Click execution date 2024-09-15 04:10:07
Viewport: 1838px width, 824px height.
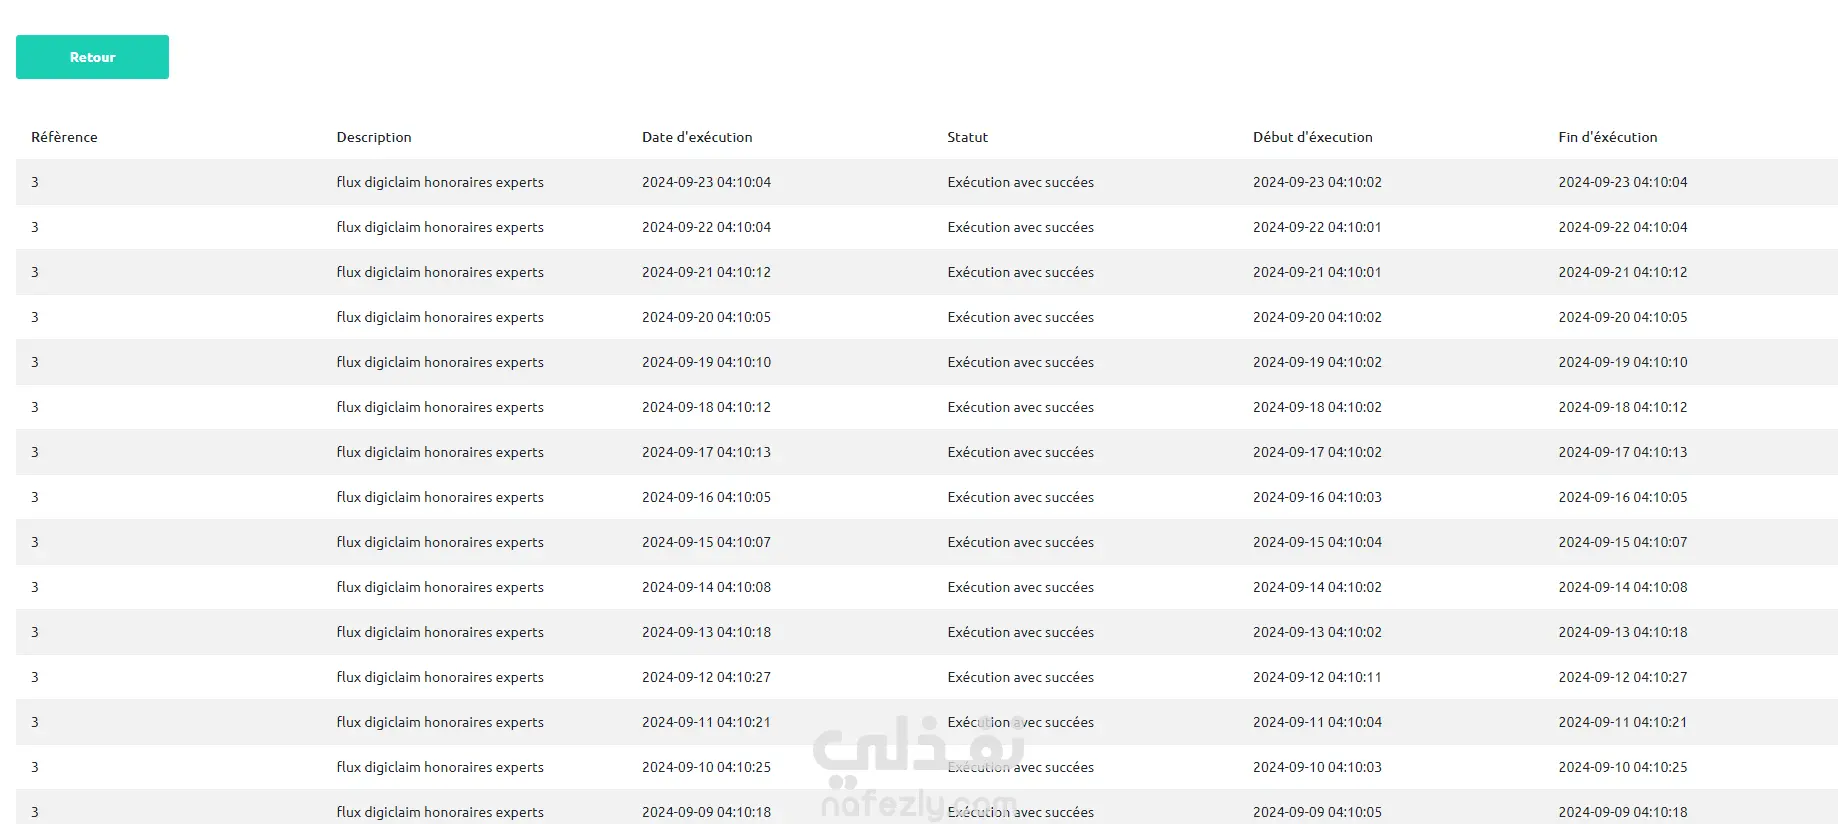pyautogui.click(x=706, y=542)
